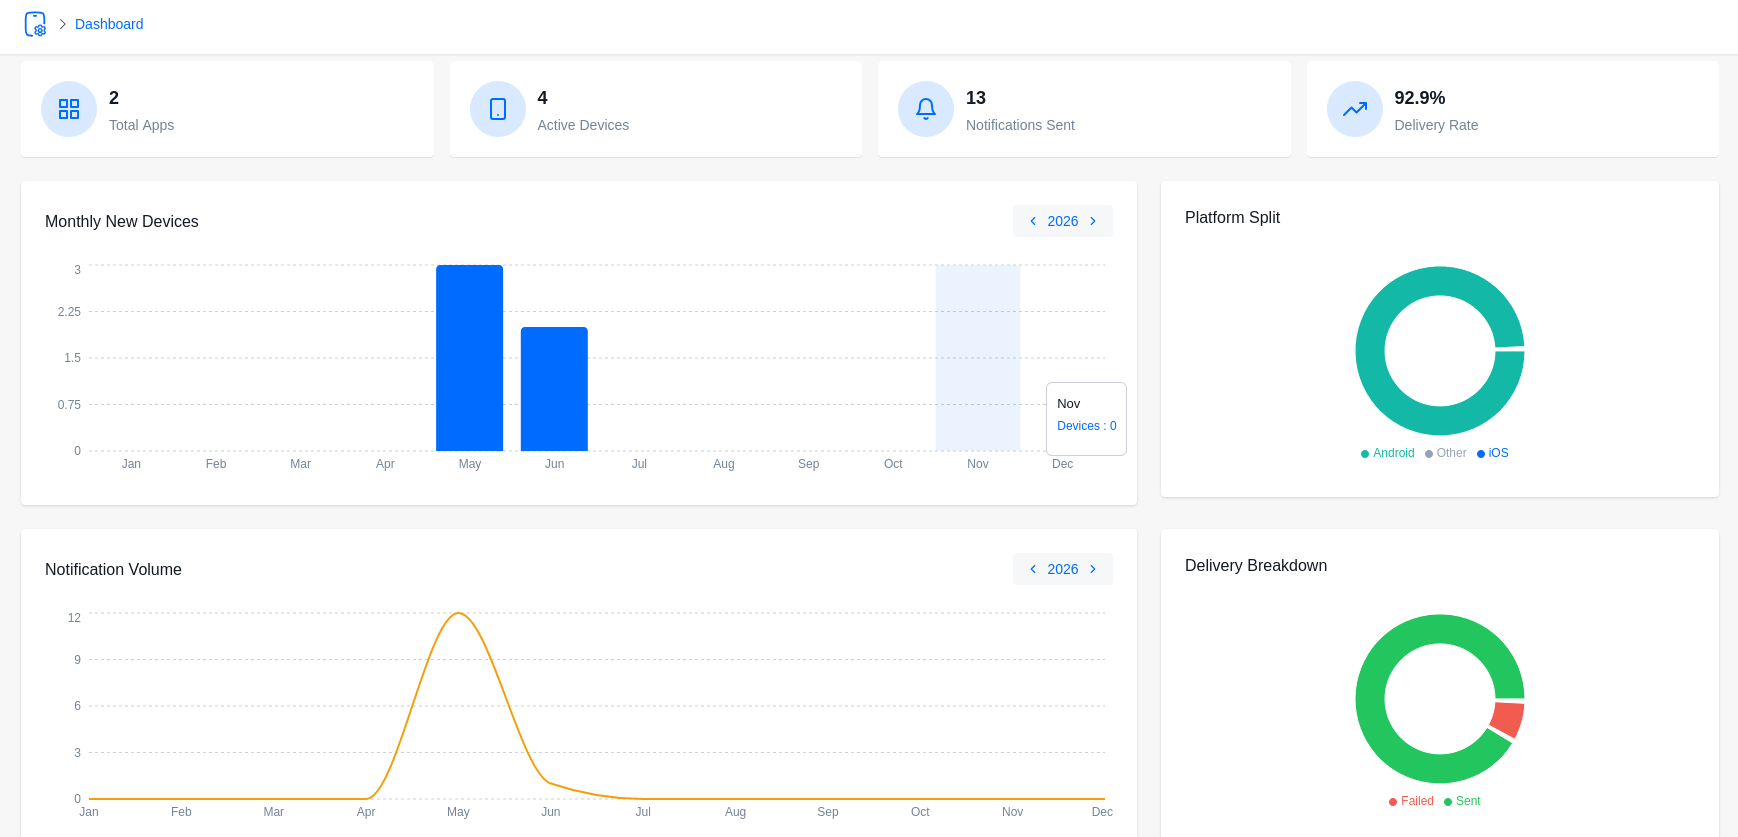
Task: Click the Delivery Breakdown title
Action: (x=1256, y=565)
